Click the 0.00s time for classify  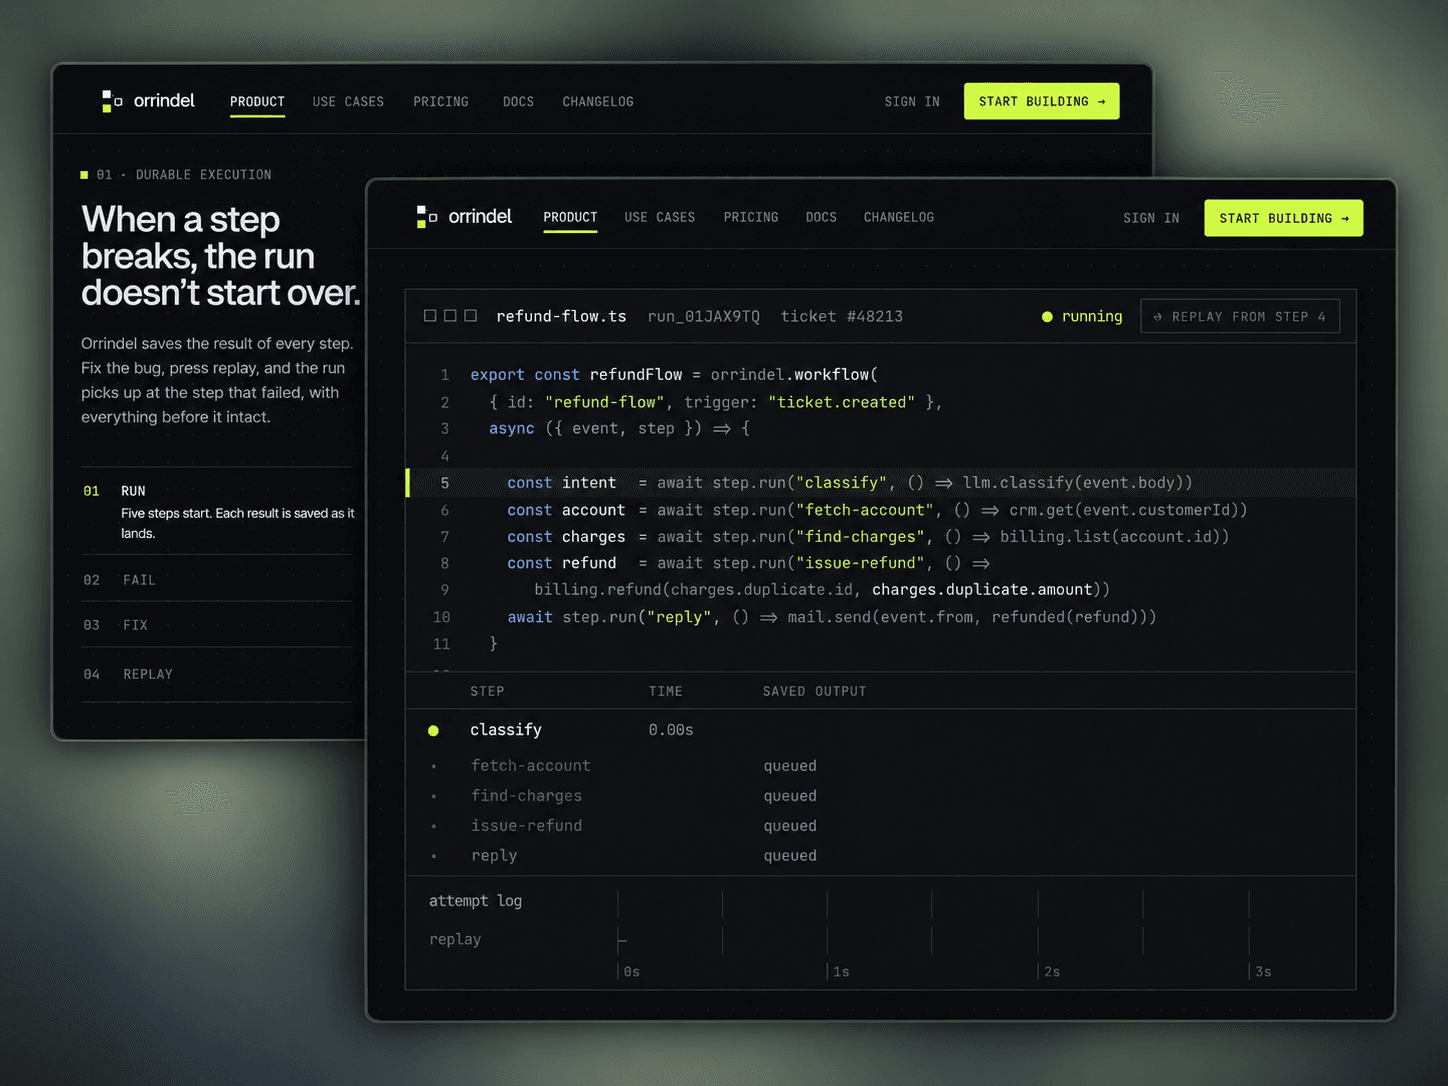coord(671,730)
